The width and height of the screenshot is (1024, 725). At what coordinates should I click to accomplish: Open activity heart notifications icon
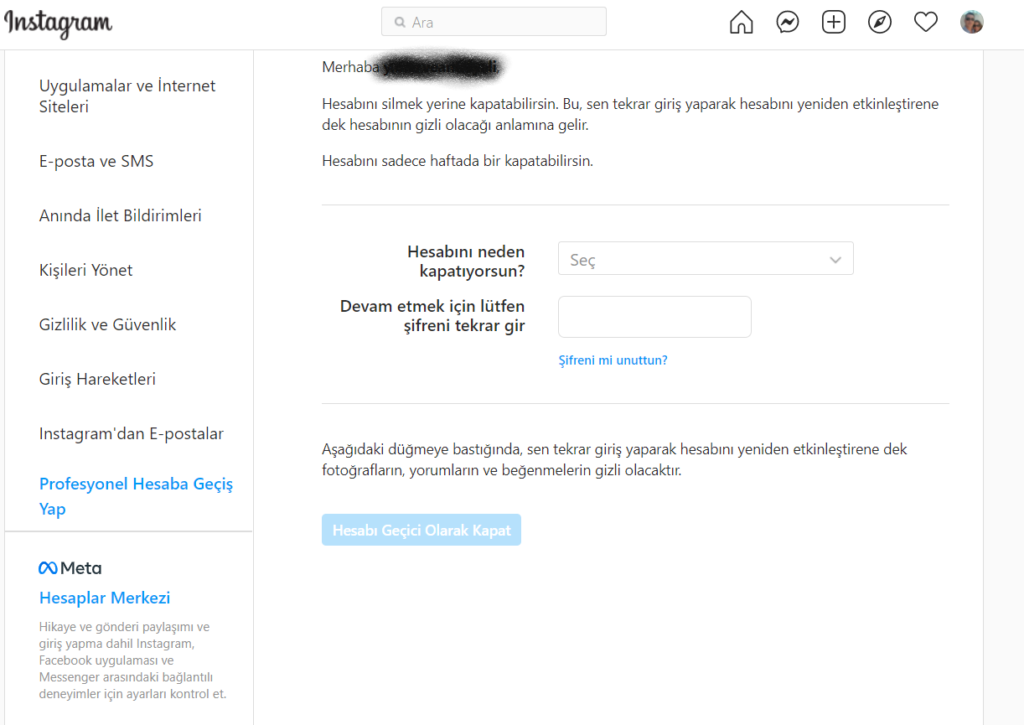tap(926, 22)
